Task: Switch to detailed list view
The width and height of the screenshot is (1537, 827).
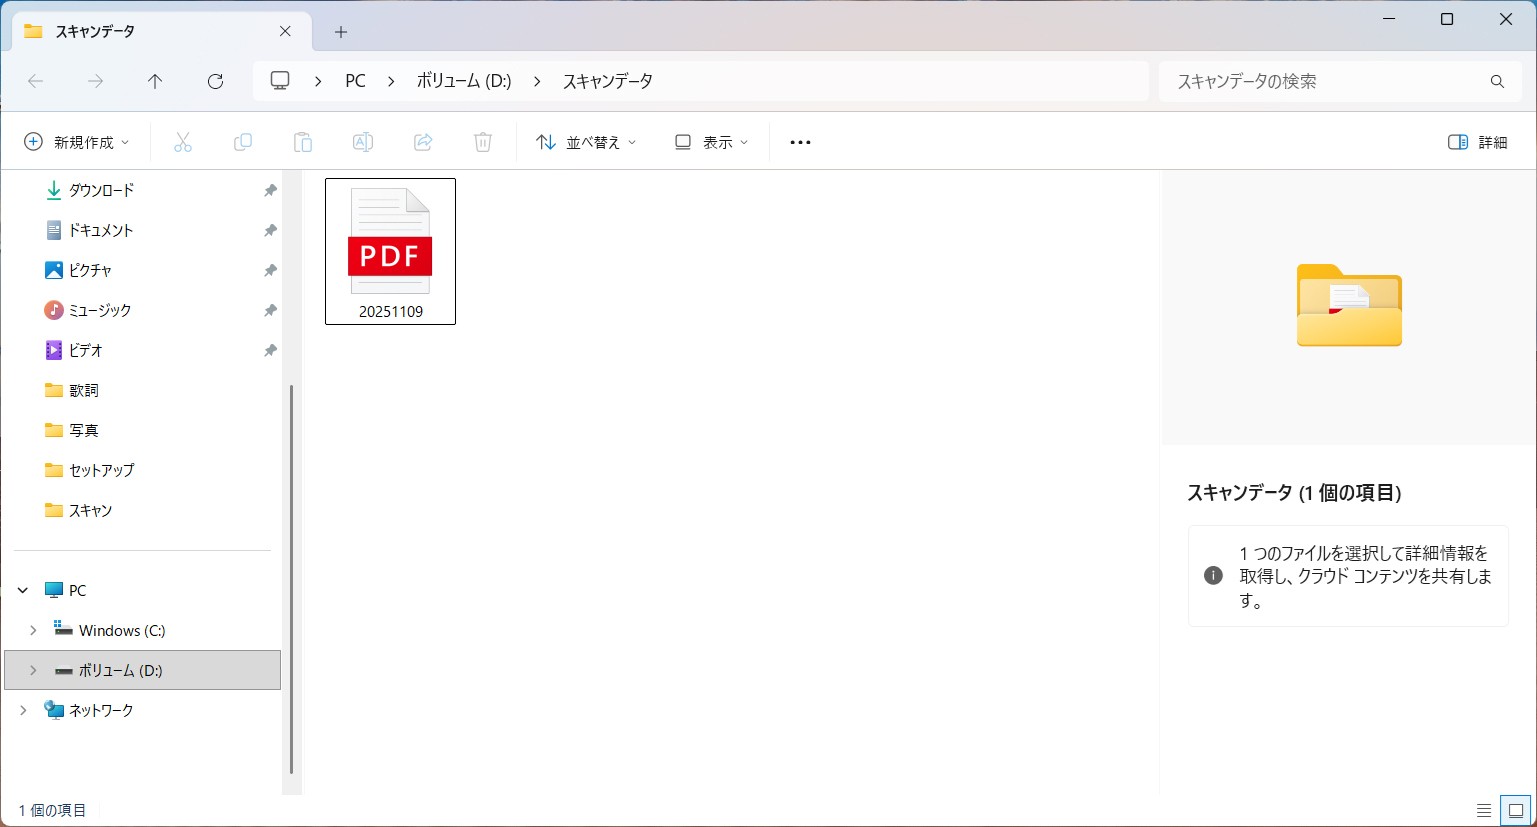Action: pos(1484,810)
